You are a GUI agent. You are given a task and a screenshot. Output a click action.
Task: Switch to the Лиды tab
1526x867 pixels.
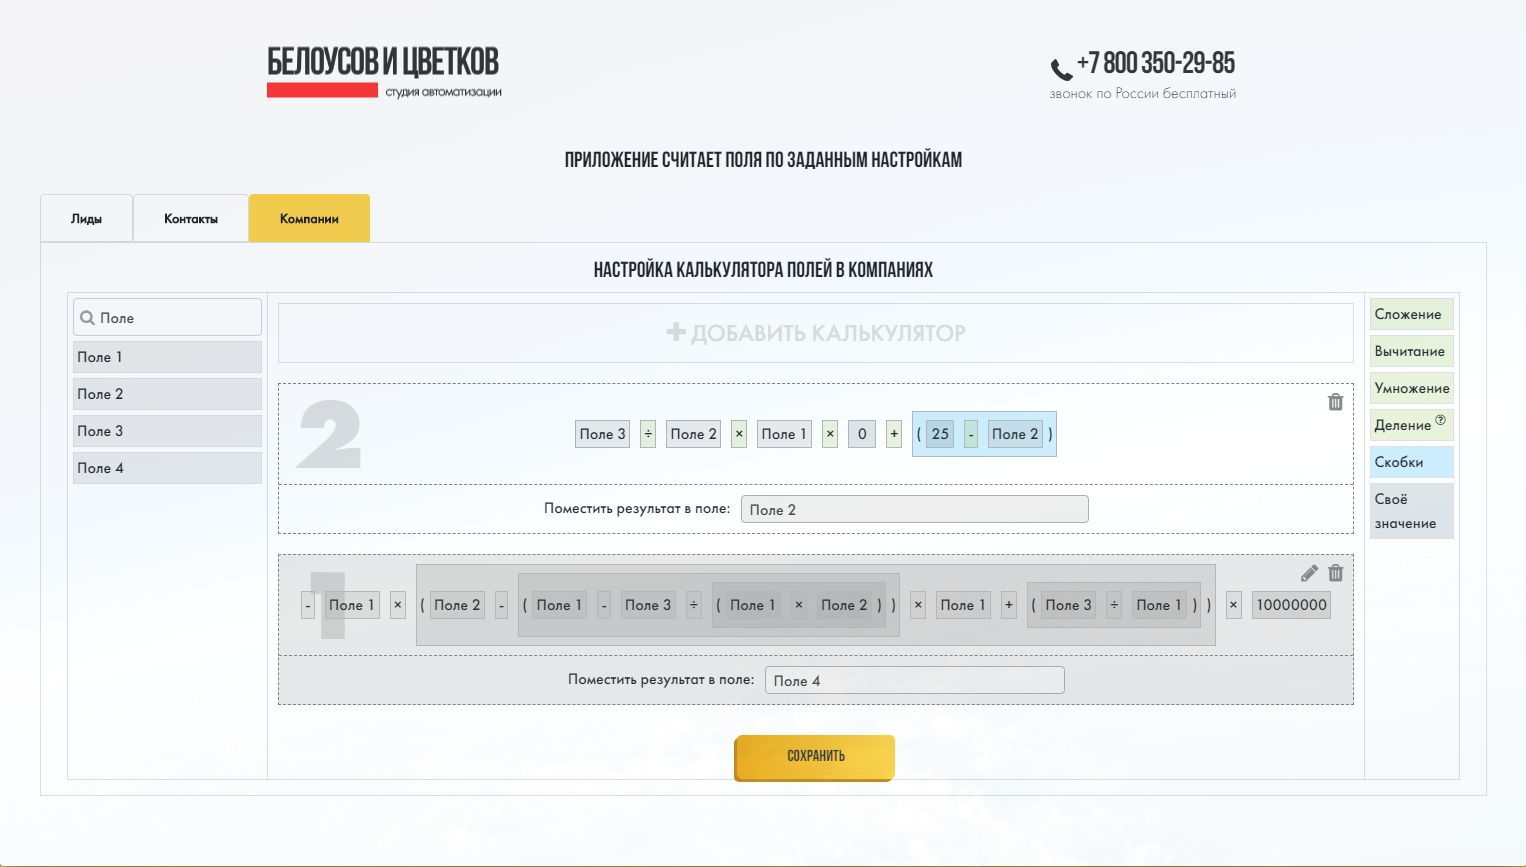pos(86,218)
